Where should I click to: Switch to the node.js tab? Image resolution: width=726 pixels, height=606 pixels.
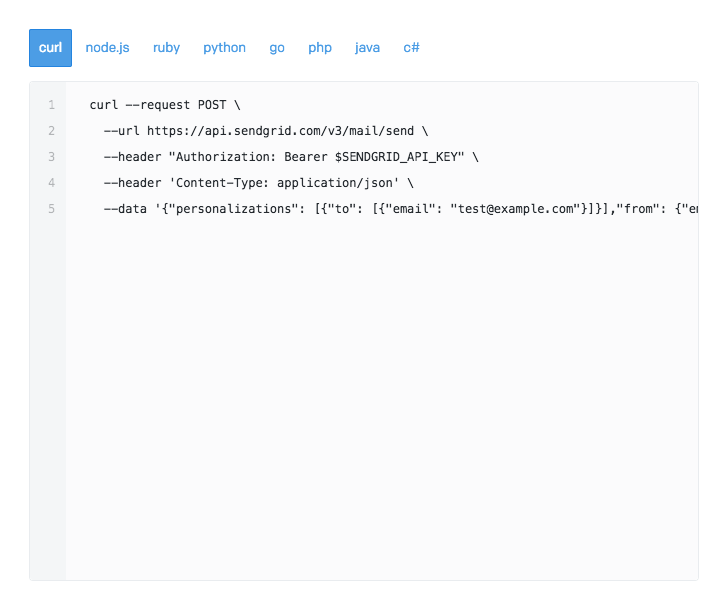[108, 48]
